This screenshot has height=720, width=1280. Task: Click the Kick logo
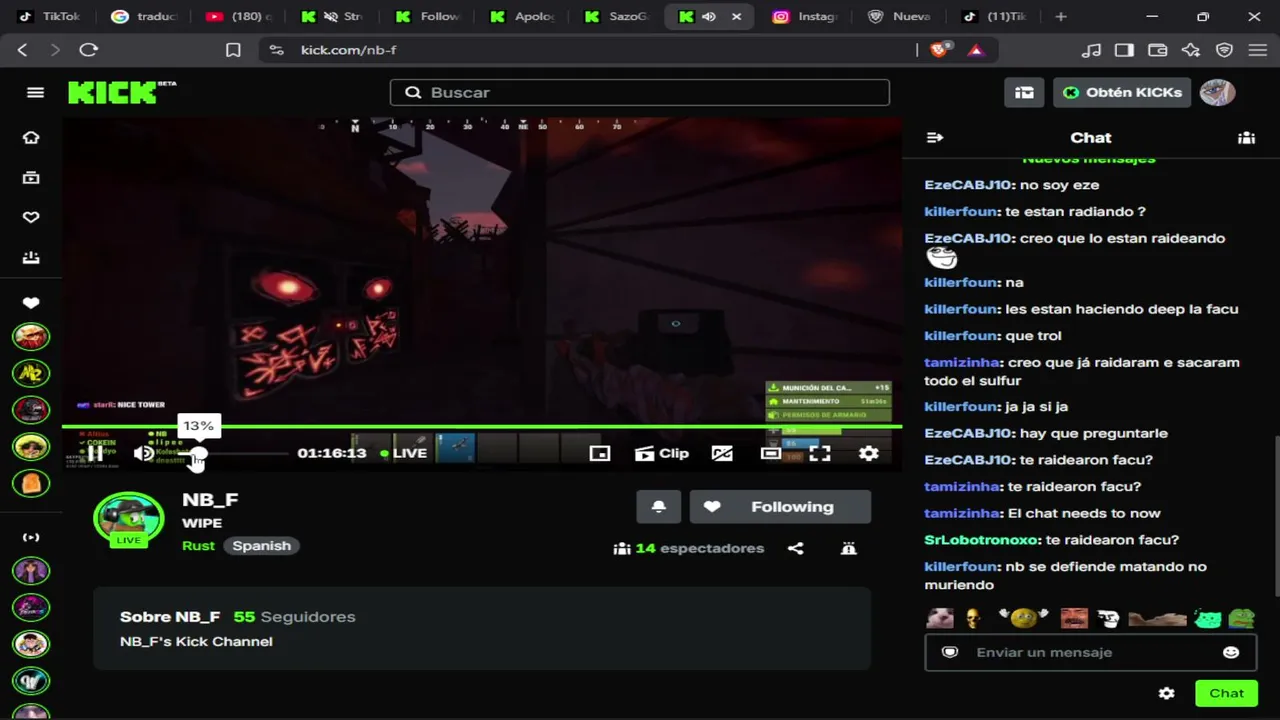click(122, 92)
